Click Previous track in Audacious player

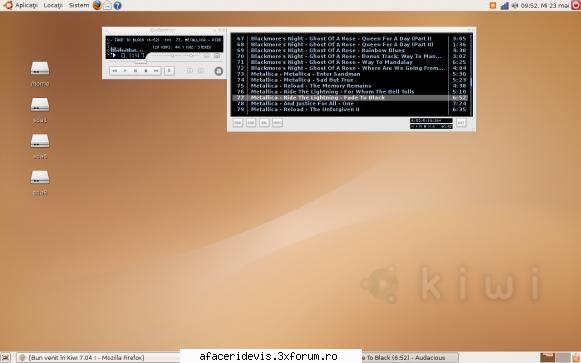(x=114, y=71)
